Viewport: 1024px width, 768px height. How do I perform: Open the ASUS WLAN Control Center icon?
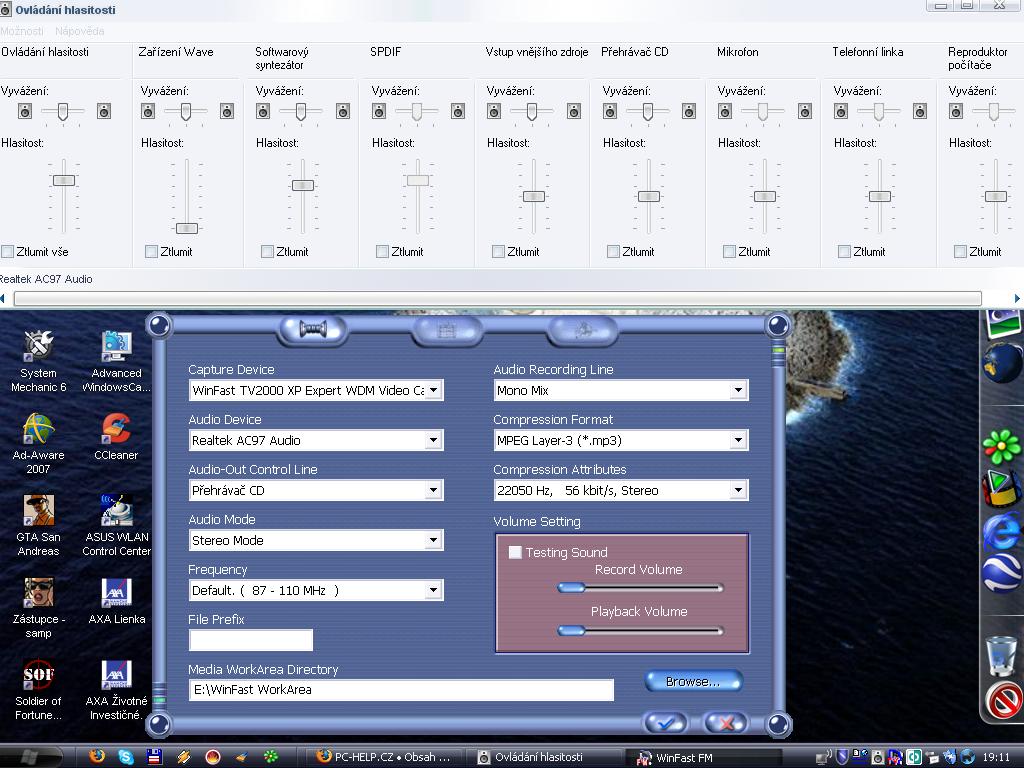tap(116, 511)
